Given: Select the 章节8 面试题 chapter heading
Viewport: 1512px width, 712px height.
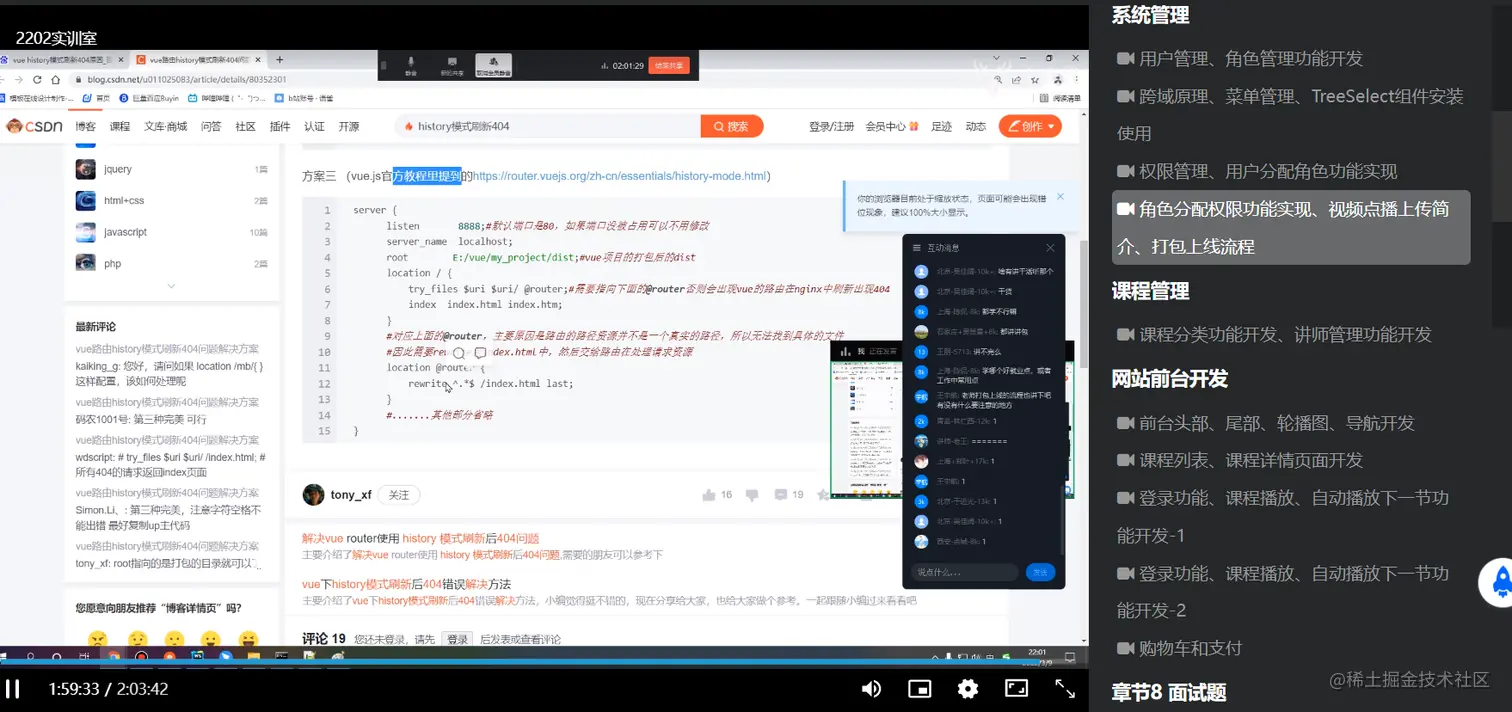Looking at the screenshot, I should click(1169, 692).
